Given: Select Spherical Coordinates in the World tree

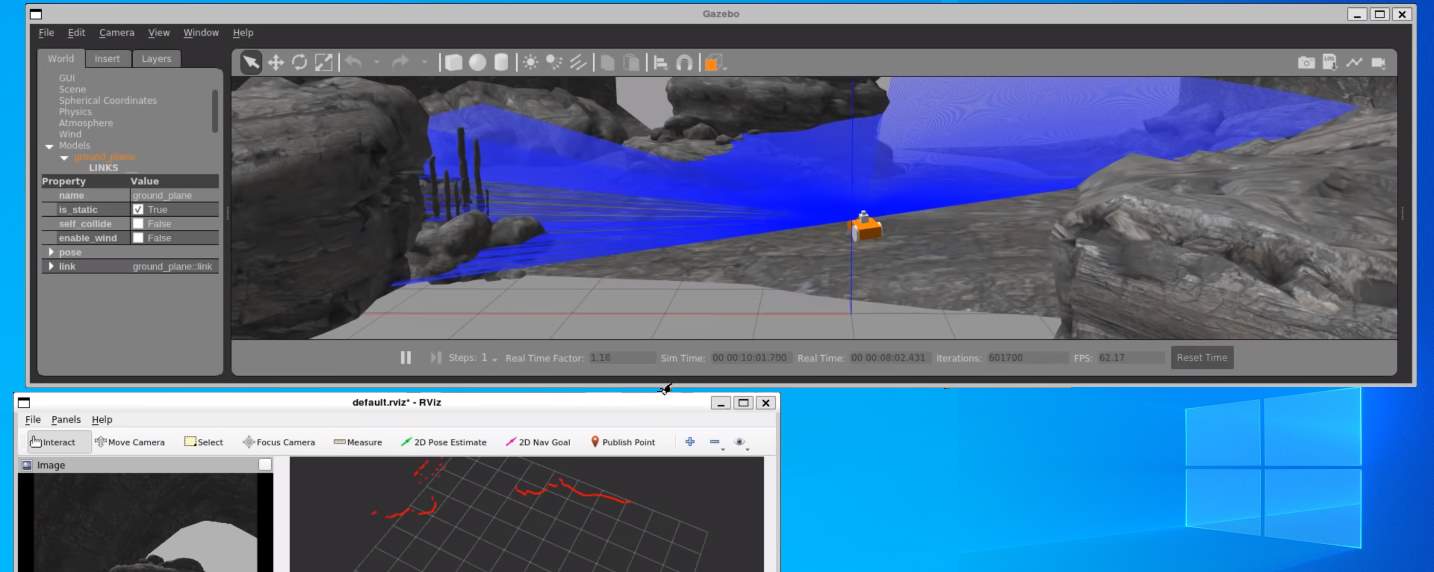Looking at the screenshot, I should tap(107, 100).
